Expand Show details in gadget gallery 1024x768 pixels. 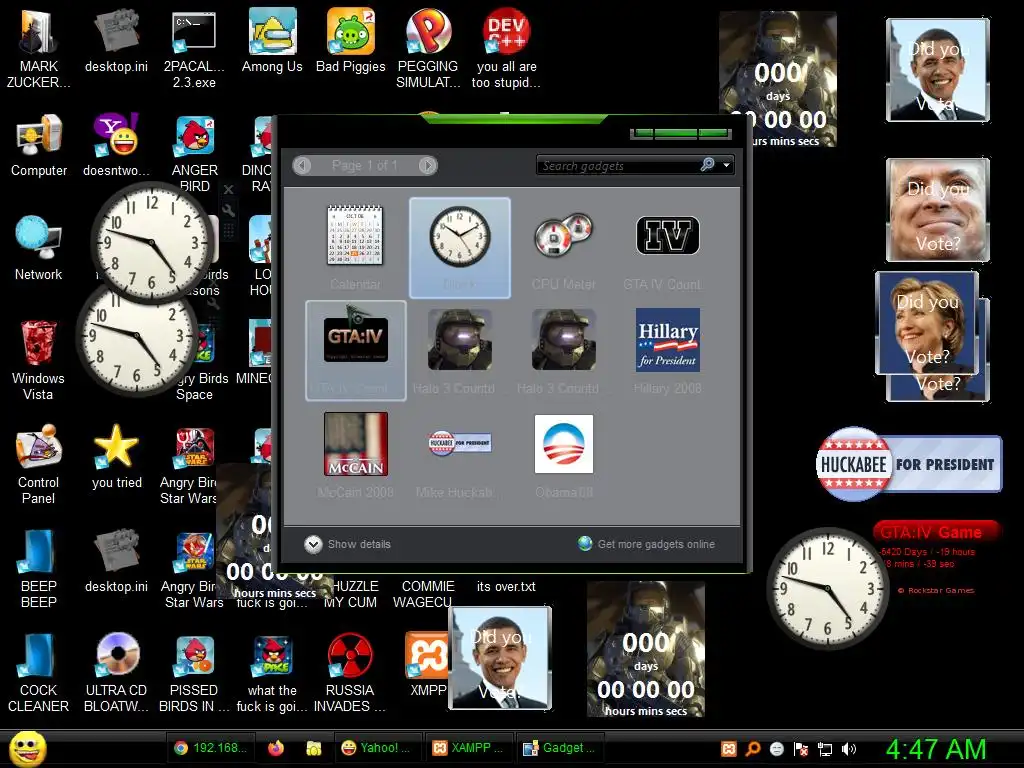coord(347,544)
